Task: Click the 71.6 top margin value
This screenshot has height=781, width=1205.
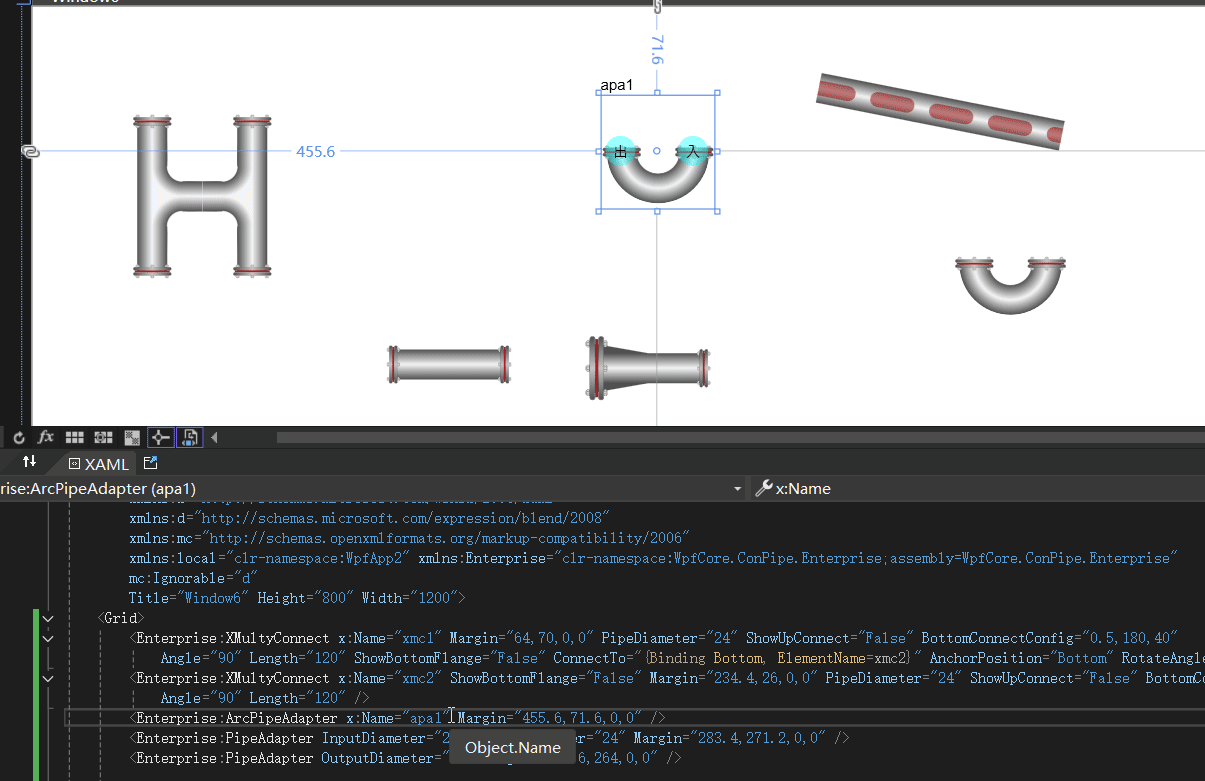Action: (x=656, y=50)
